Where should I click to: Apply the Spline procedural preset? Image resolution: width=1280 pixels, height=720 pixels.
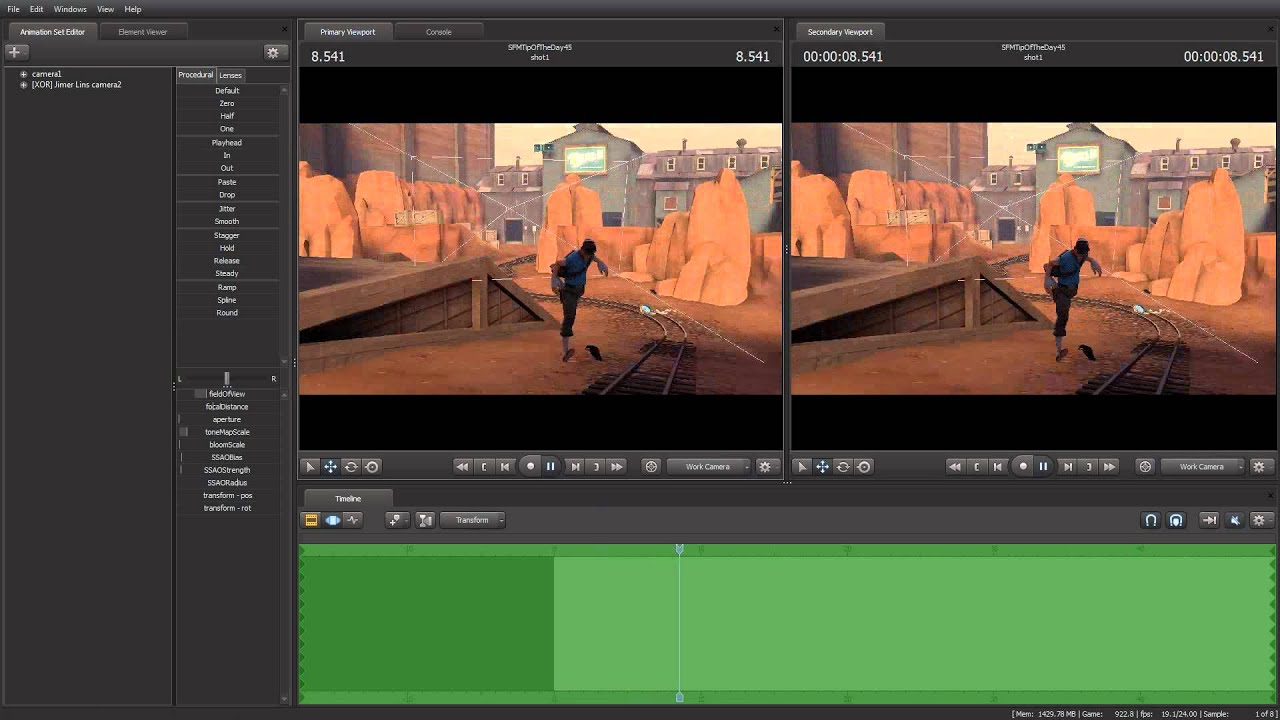227,300
